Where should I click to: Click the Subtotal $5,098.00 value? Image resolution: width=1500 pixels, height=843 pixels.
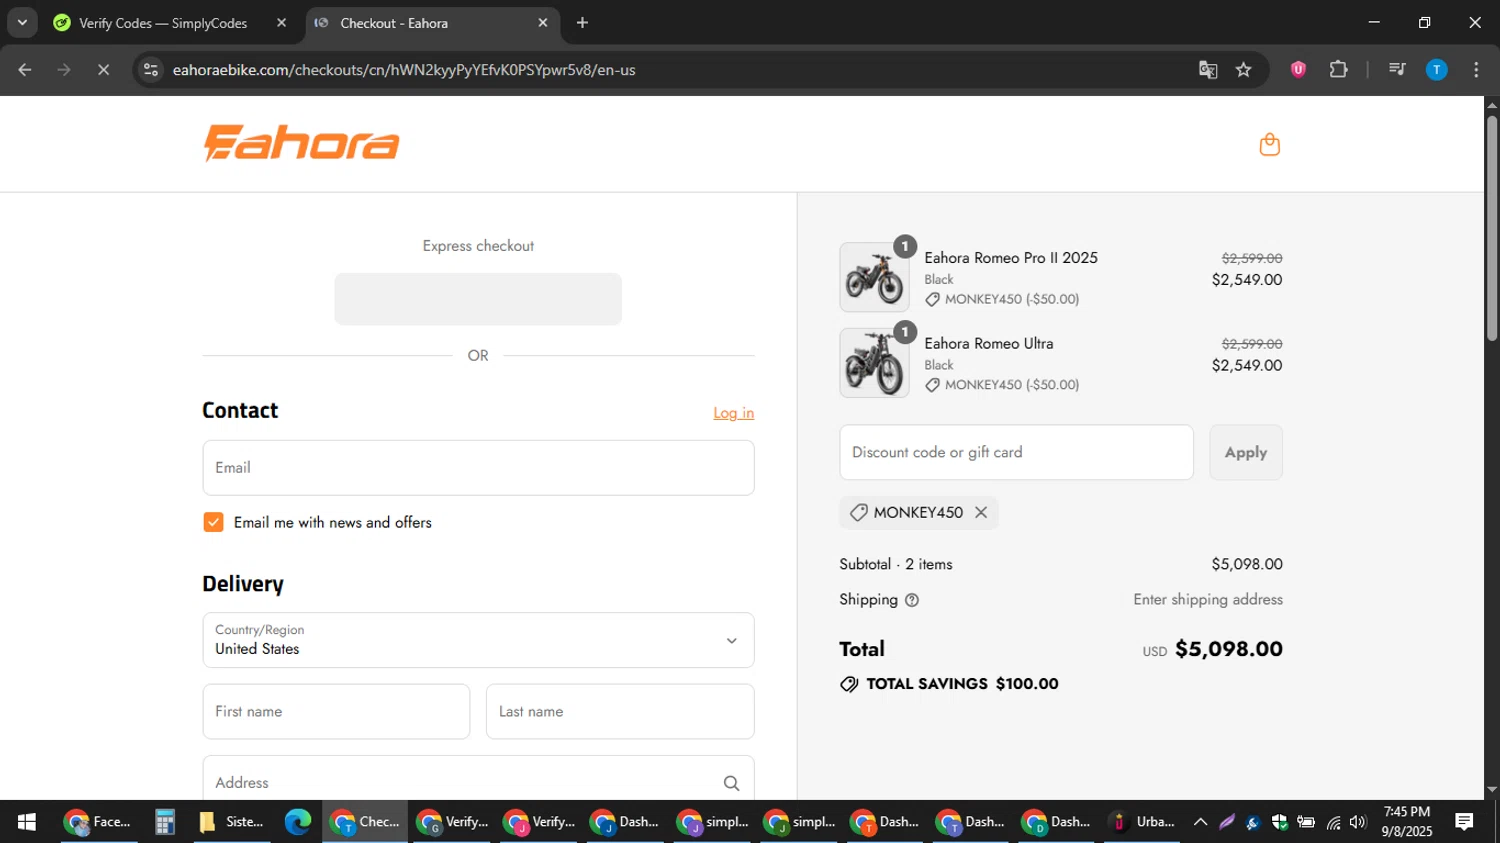tap(1246, 564)
